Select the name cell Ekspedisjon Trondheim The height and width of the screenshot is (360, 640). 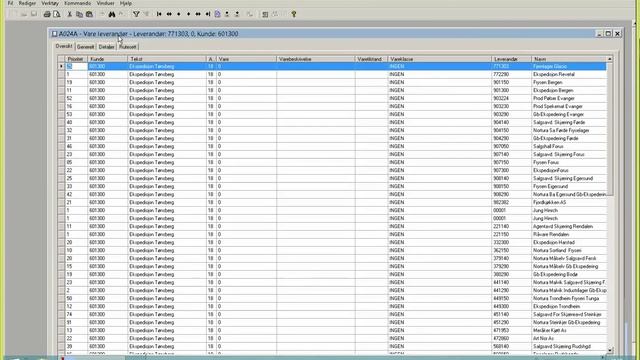(x=569, y=306)
